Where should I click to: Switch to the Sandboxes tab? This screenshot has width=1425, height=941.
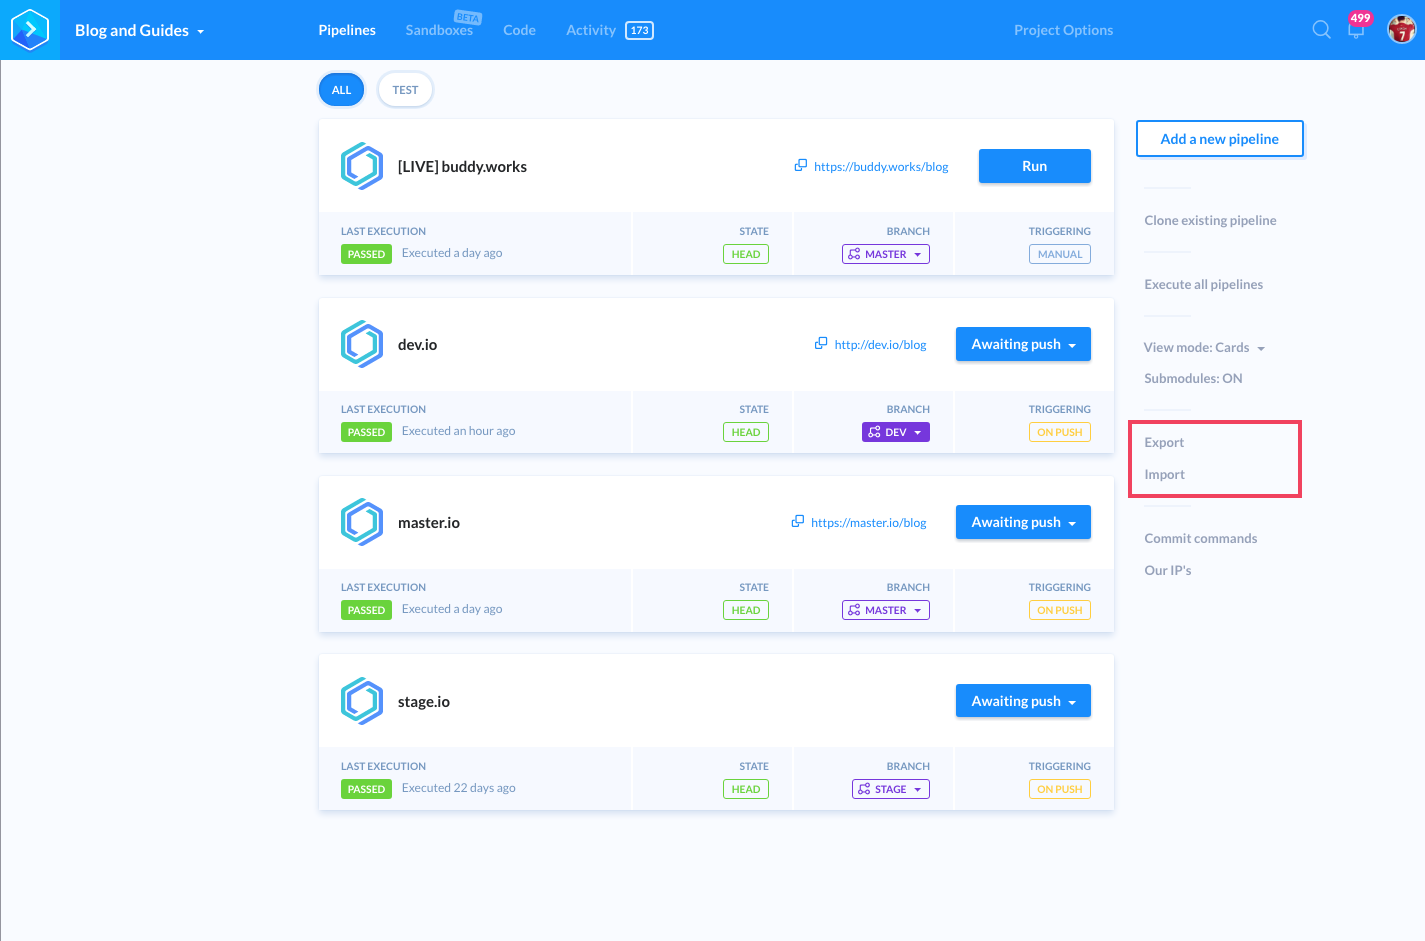click(x=439, y=30)
